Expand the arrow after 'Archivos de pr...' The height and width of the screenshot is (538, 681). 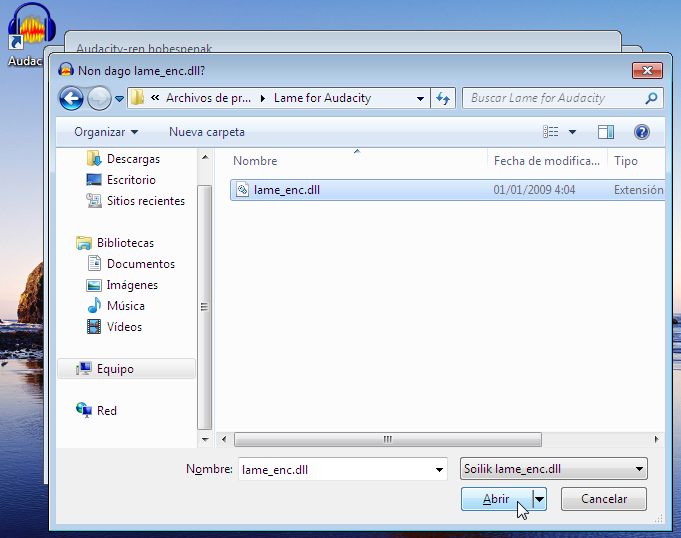[x=263, y=99]
